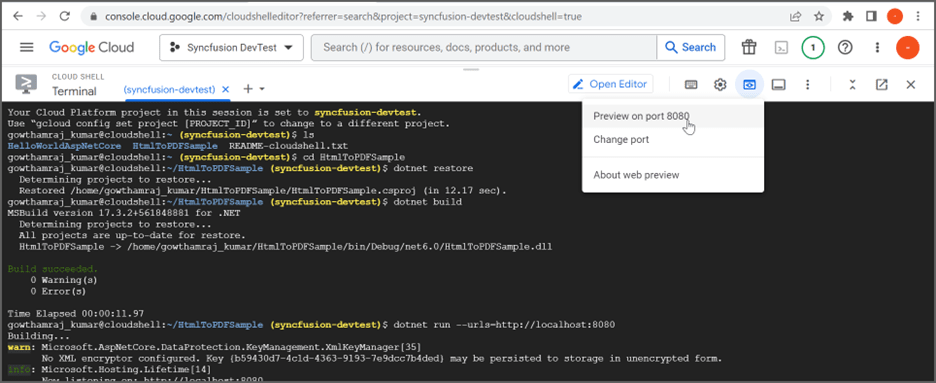
Task: Click the Cloud Shell terminal logo icon
Action: pyautogui.click(x=26, y=84)
